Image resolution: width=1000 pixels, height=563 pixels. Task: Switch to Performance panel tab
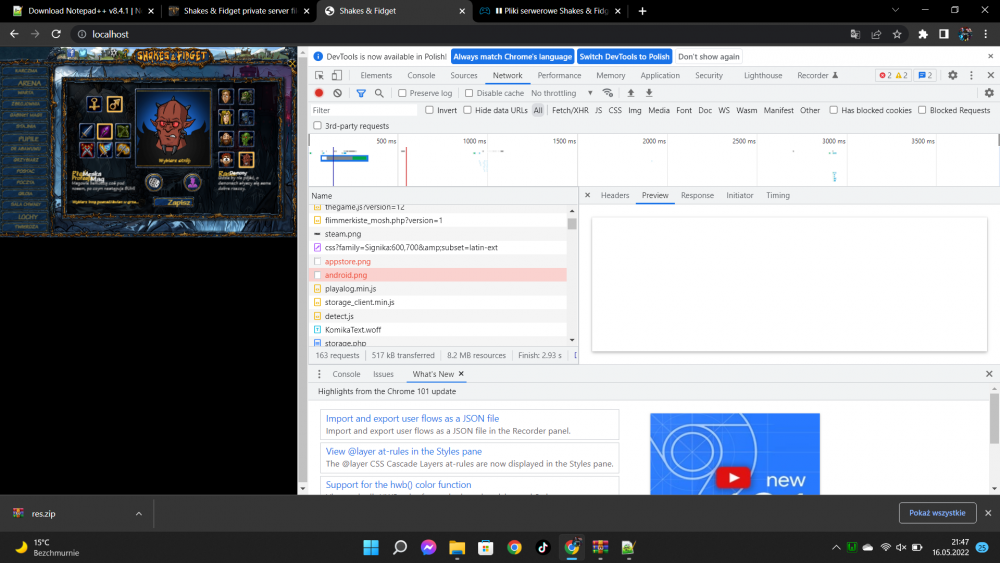click(x=559, y=75)
